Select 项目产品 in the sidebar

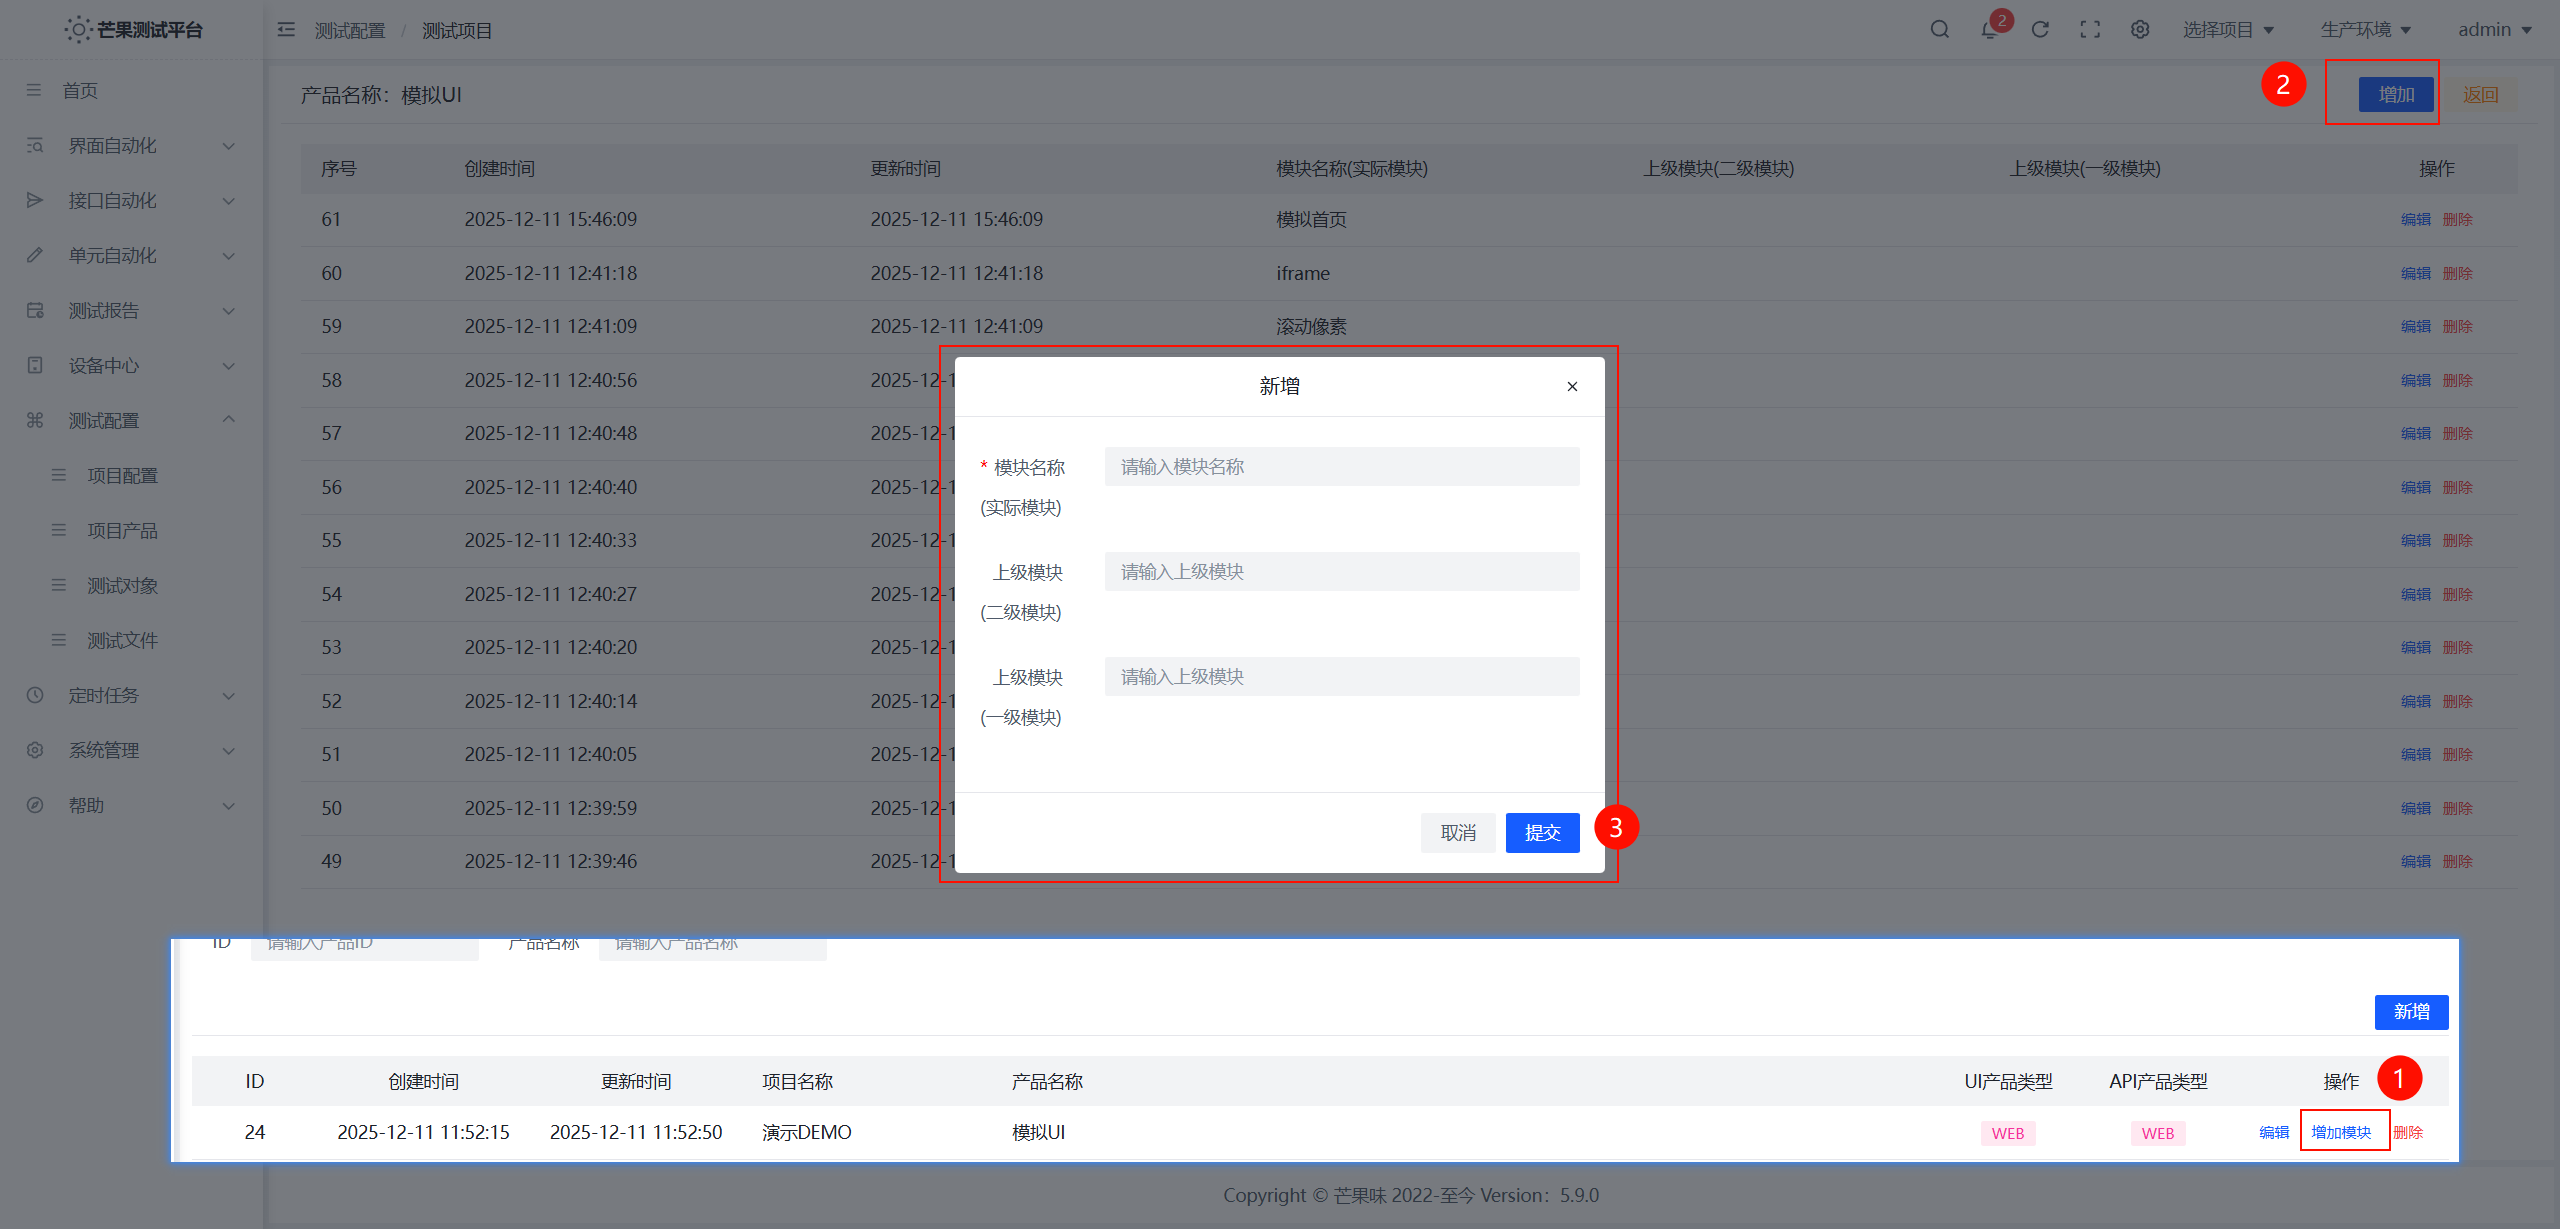pyautogui.click(x=122, y=531)
